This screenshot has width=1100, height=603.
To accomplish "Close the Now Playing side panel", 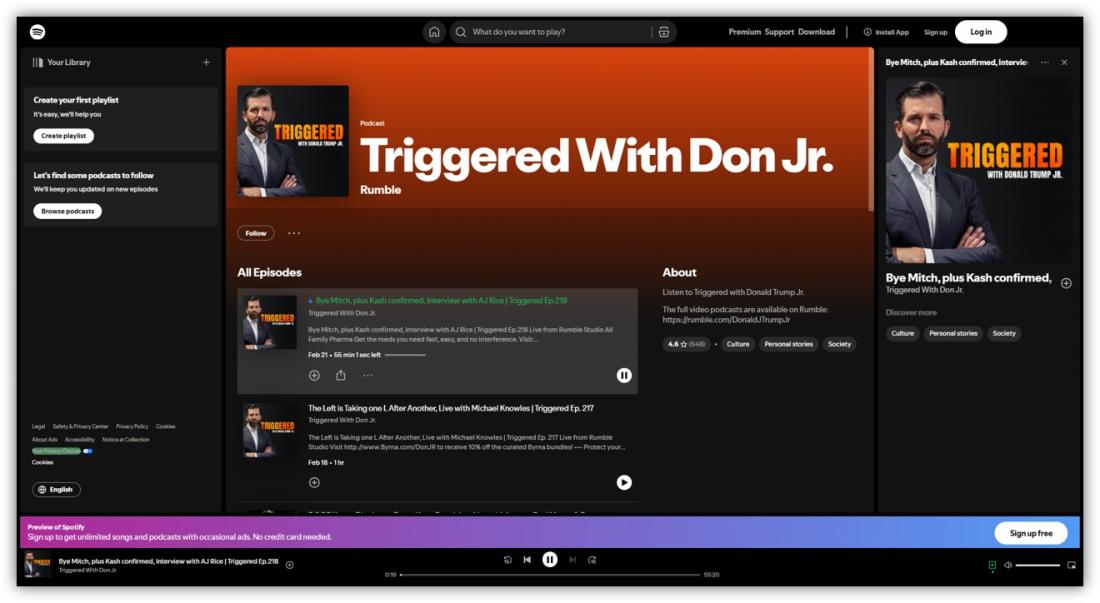I will click(x=1064, y=62).
